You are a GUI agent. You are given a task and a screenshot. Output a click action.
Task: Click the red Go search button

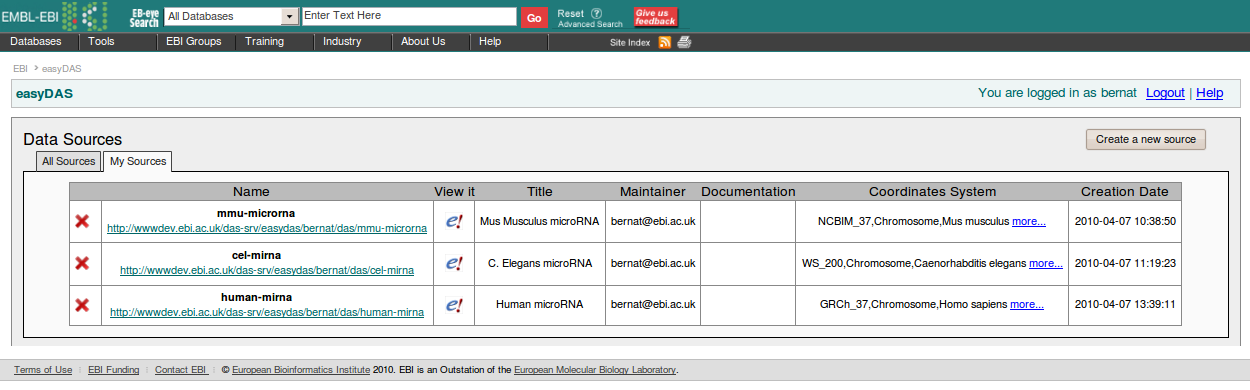(534, 18)
